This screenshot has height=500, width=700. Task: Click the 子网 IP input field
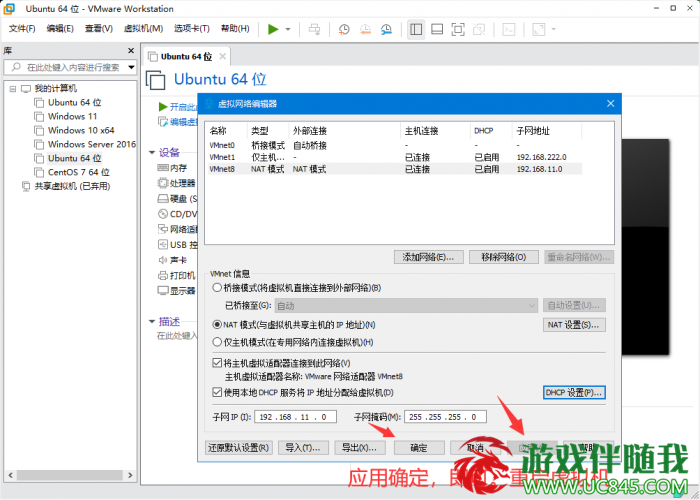(296, 417)
